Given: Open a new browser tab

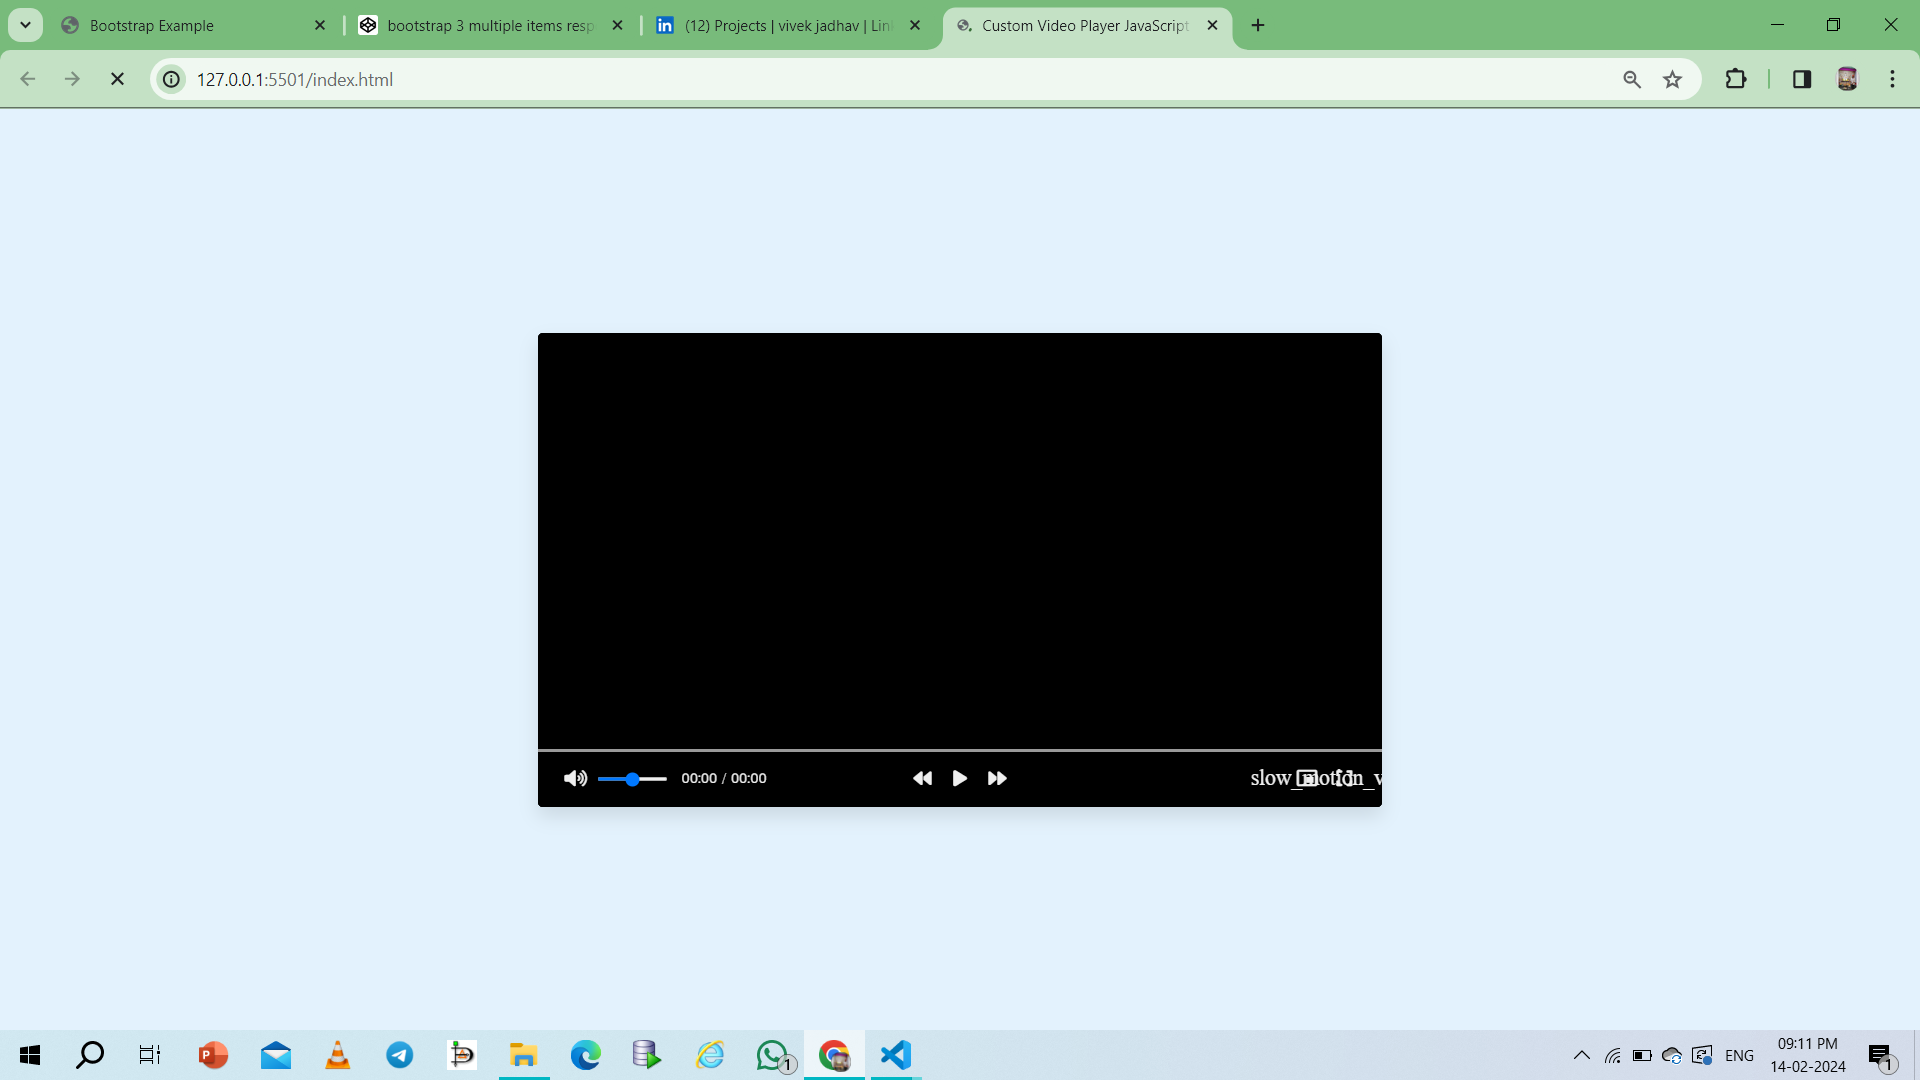Looking at the screenshot, I should pos(1258,25).
